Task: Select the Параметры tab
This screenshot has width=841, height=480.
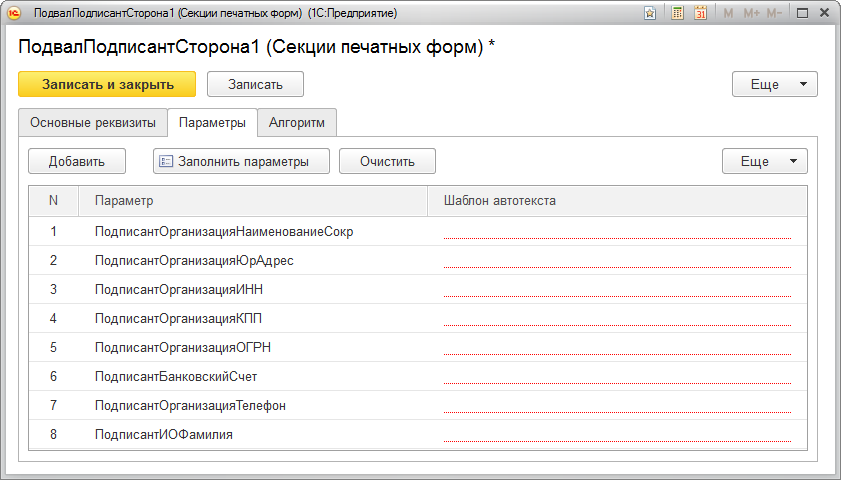Action: (x=212, y=123)
